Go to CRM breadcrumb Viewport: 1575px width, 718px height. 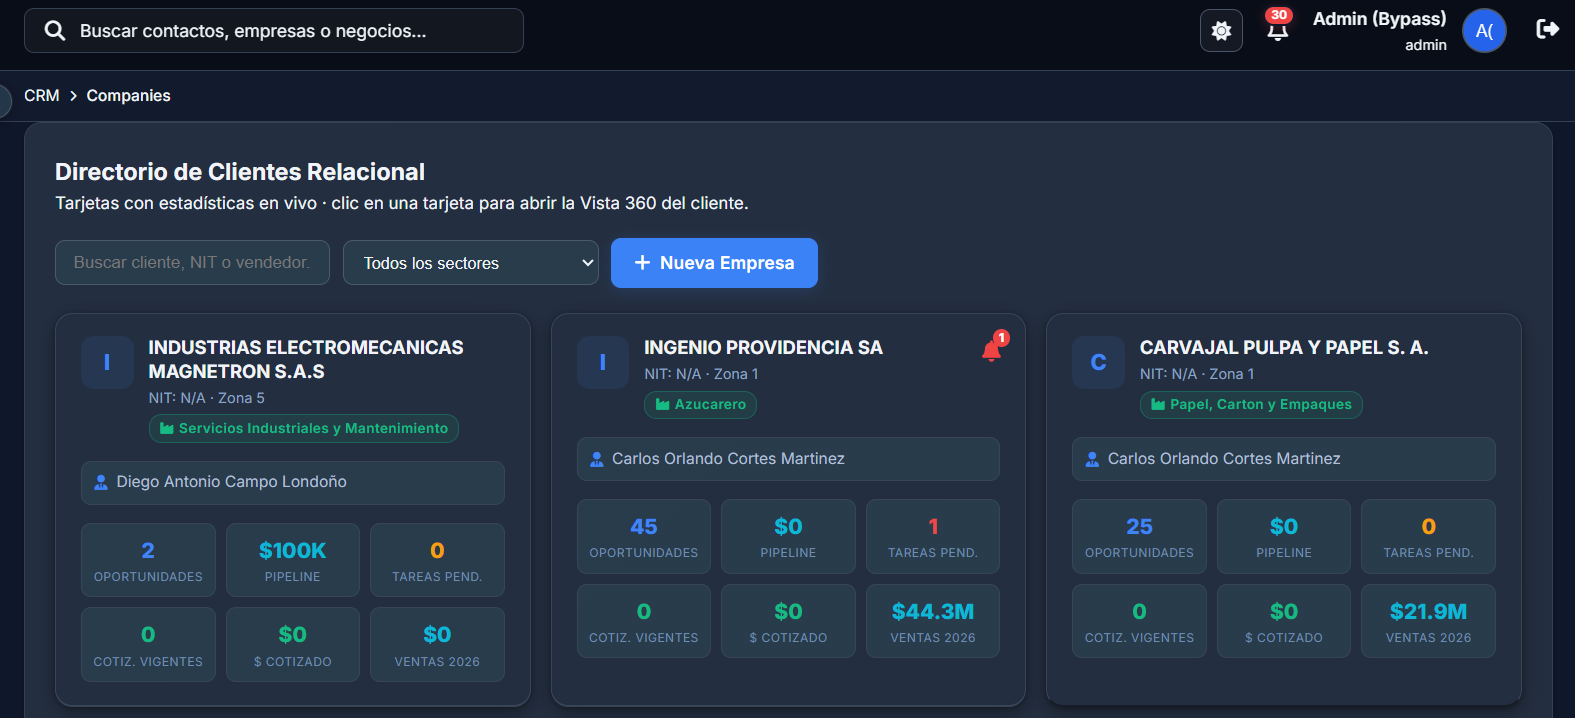point(42,96)
